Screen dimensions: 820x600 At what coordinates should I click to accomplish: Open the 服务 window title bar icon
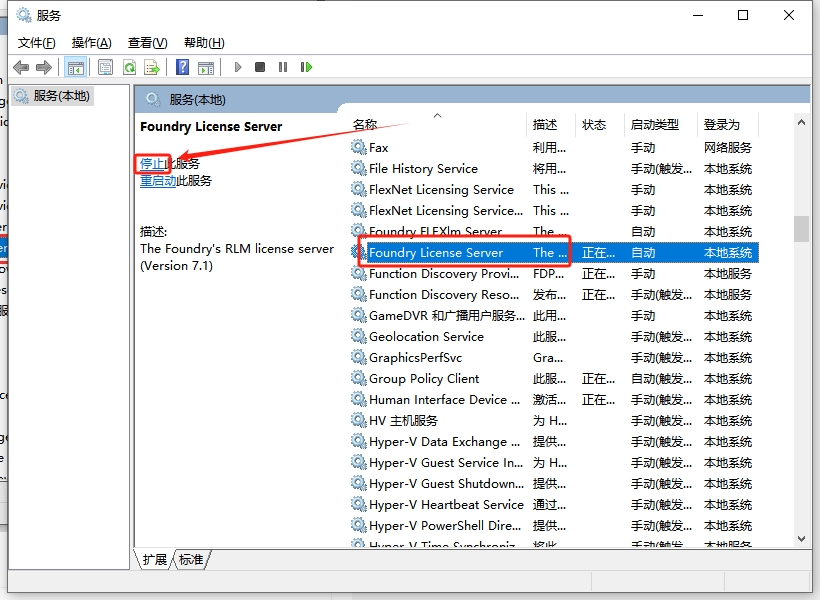[24, 15]
